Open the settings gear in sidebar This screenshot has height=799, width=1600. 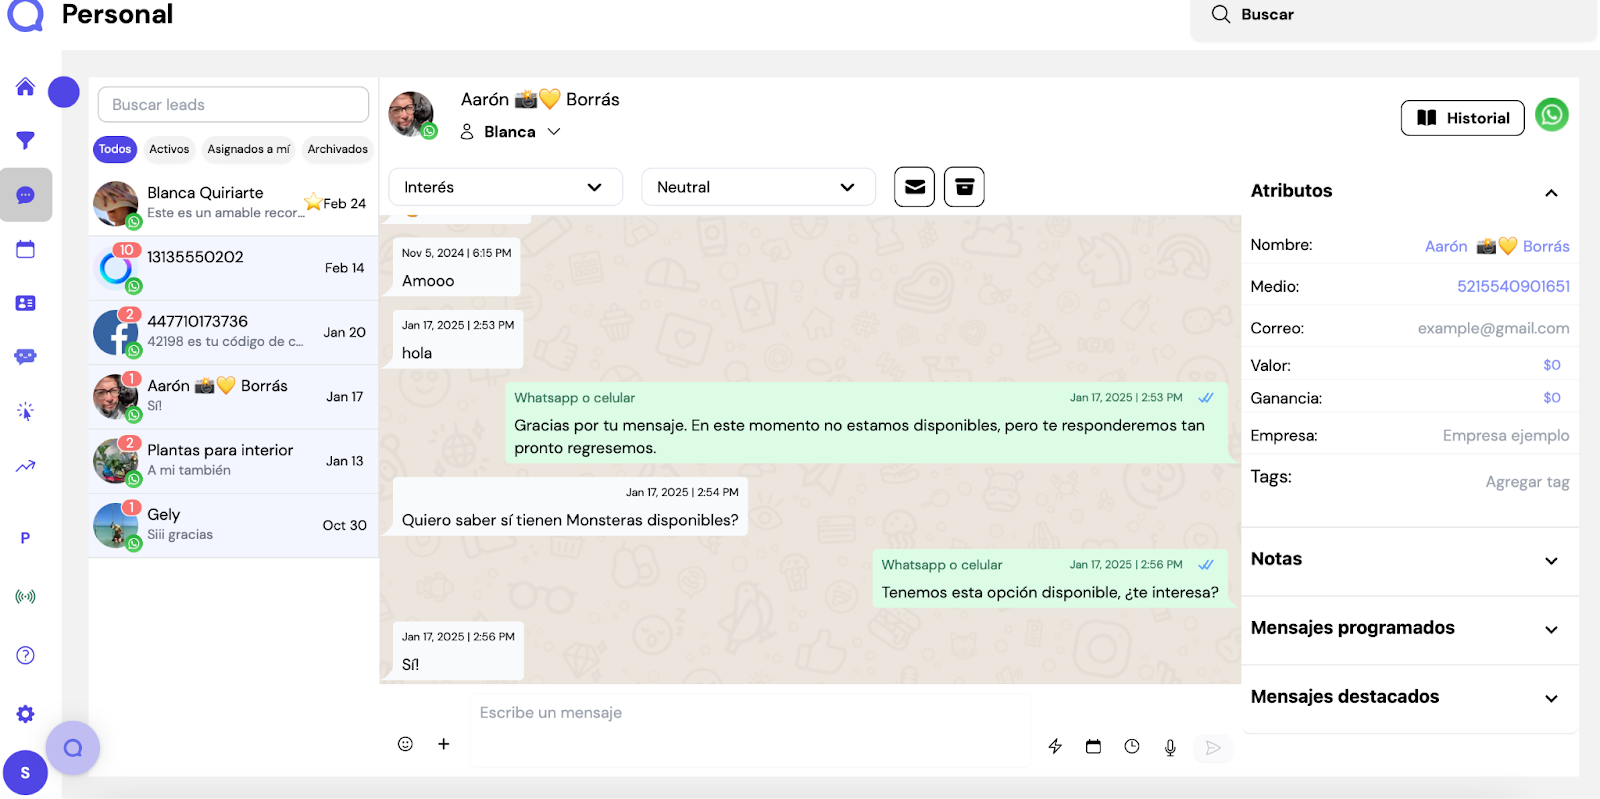[26, 714]
